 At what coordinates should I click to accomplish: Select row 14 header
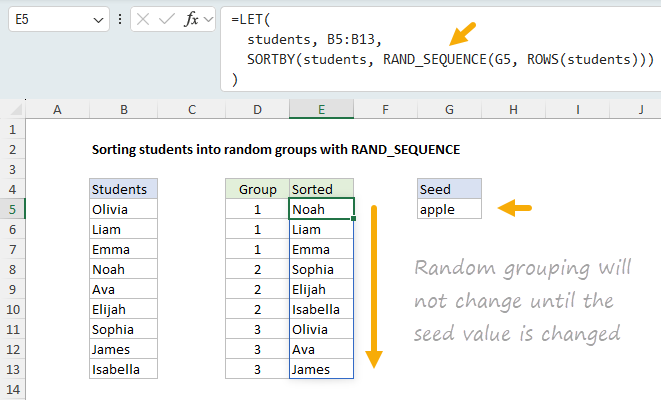(13, 389)
